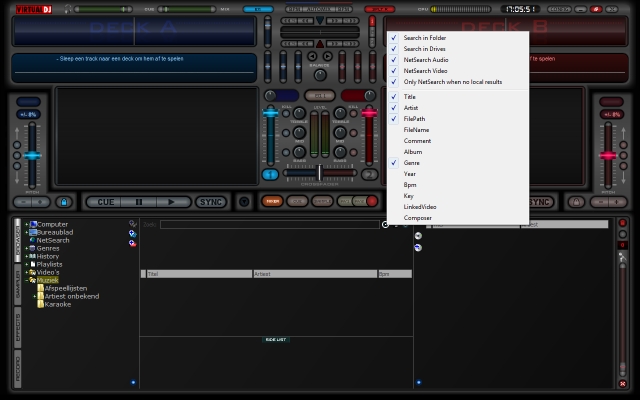Click the red X icon at bottom right

click(x=622, y=384)
